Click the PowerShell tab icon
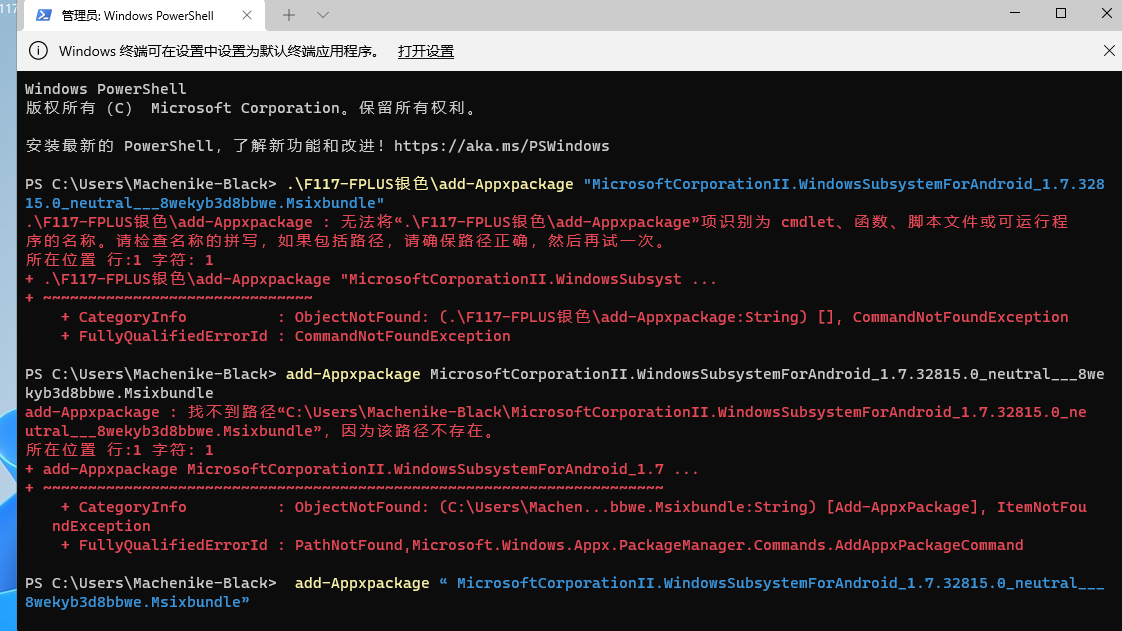 (44, 15)
